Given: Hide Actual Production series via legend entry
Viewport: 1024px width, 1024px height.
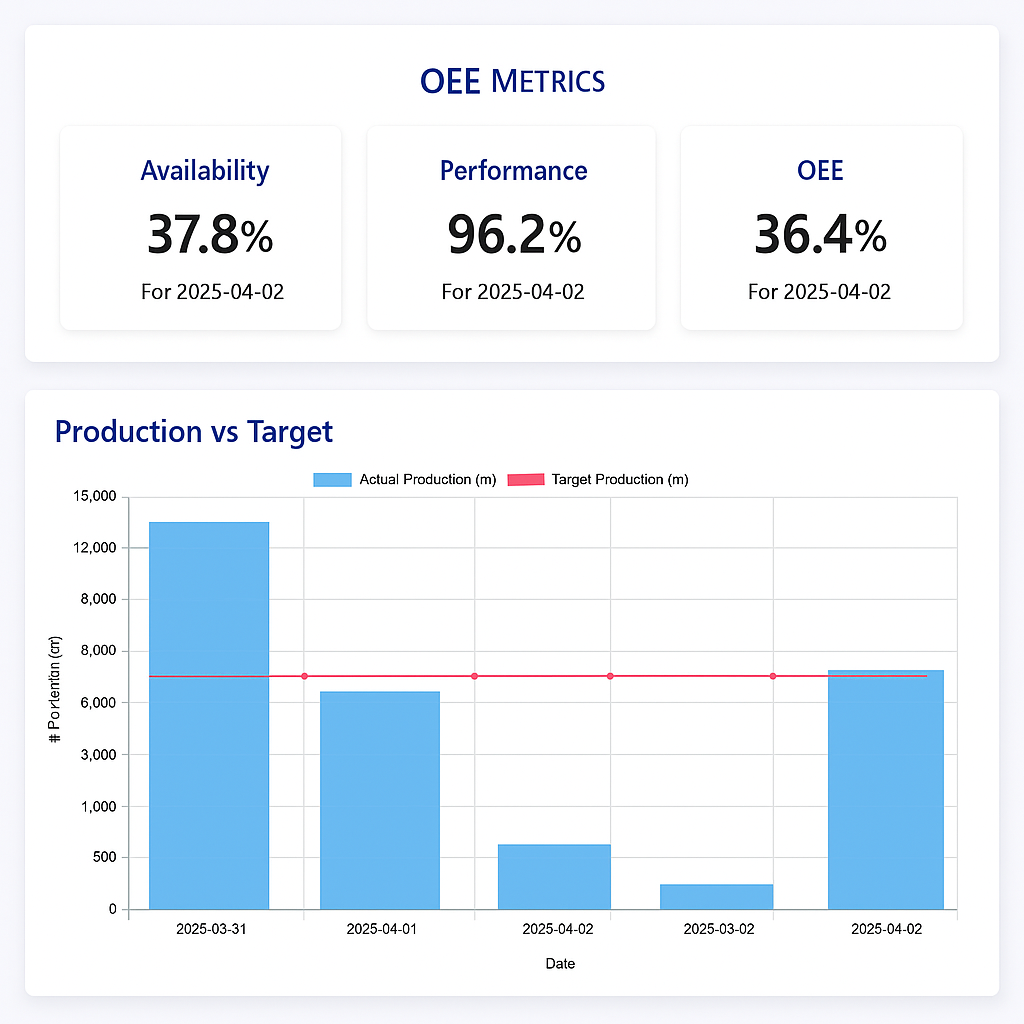Looking at the screenshot, I should (427, 479).
